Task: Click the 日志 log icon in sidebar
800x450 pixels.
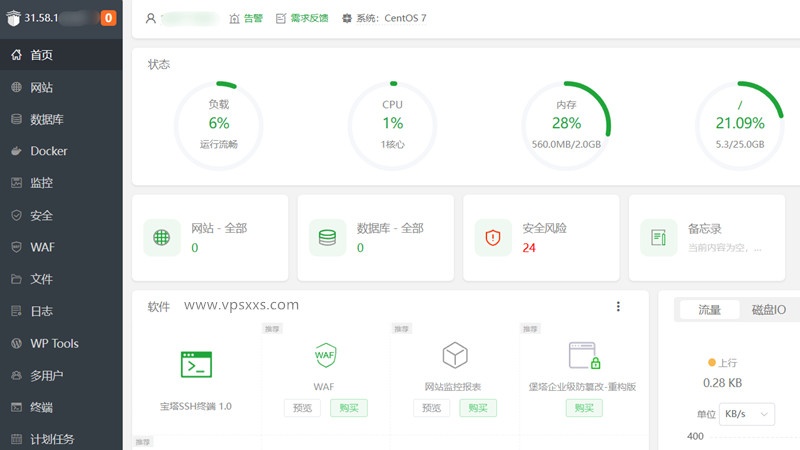Action: click(16, 311)
